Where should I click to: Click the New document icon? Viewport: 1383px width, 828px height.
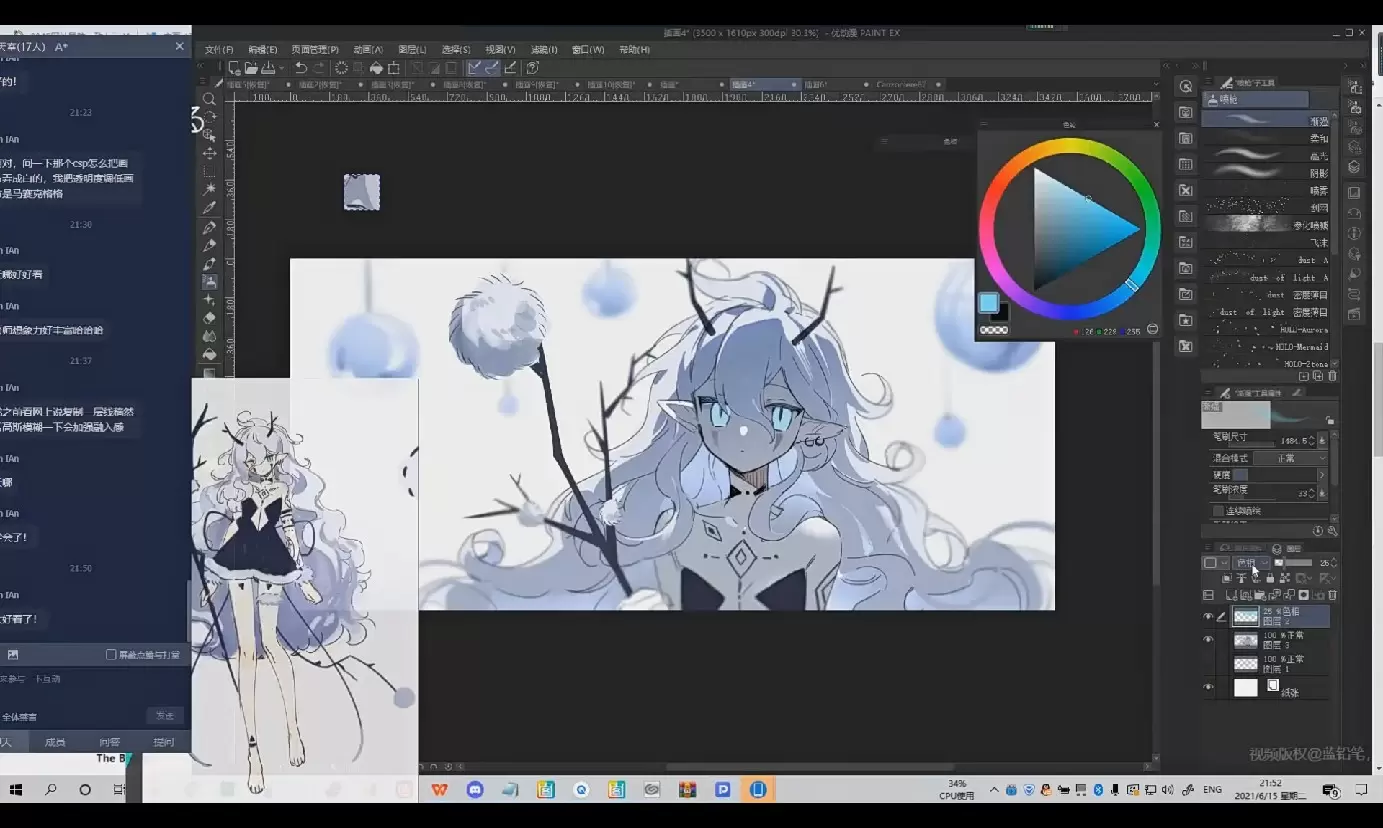tap(234, 68)
